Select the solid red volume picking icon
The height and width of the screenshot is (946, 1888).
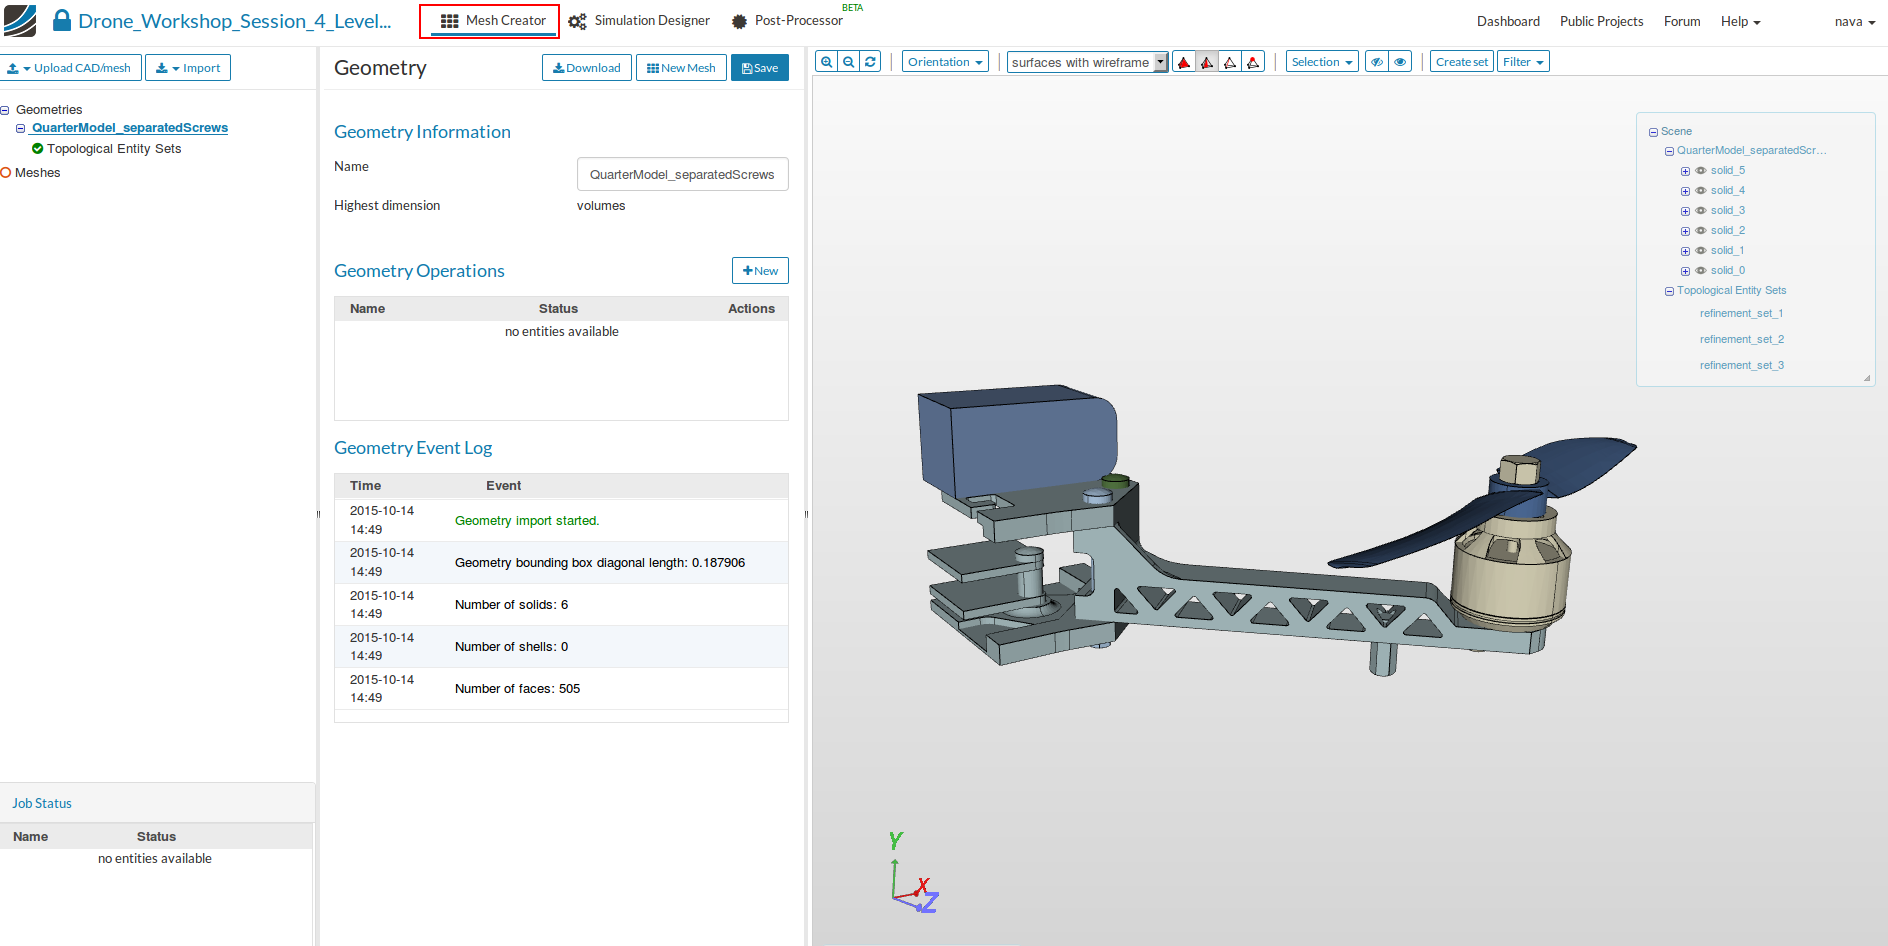click(1184, 62)
